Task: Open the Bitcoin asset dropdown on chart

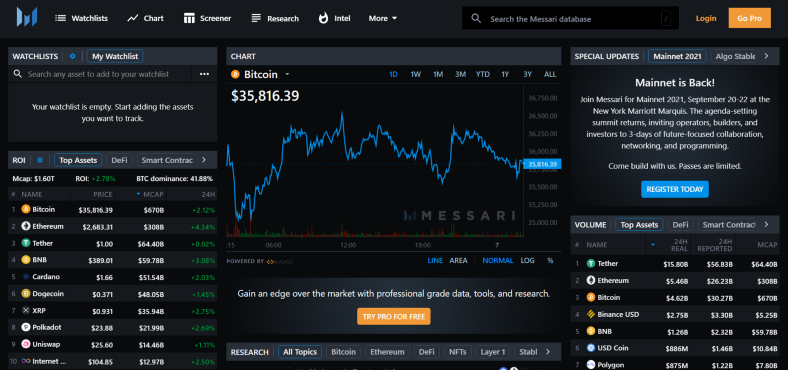Action: [287, 74]
